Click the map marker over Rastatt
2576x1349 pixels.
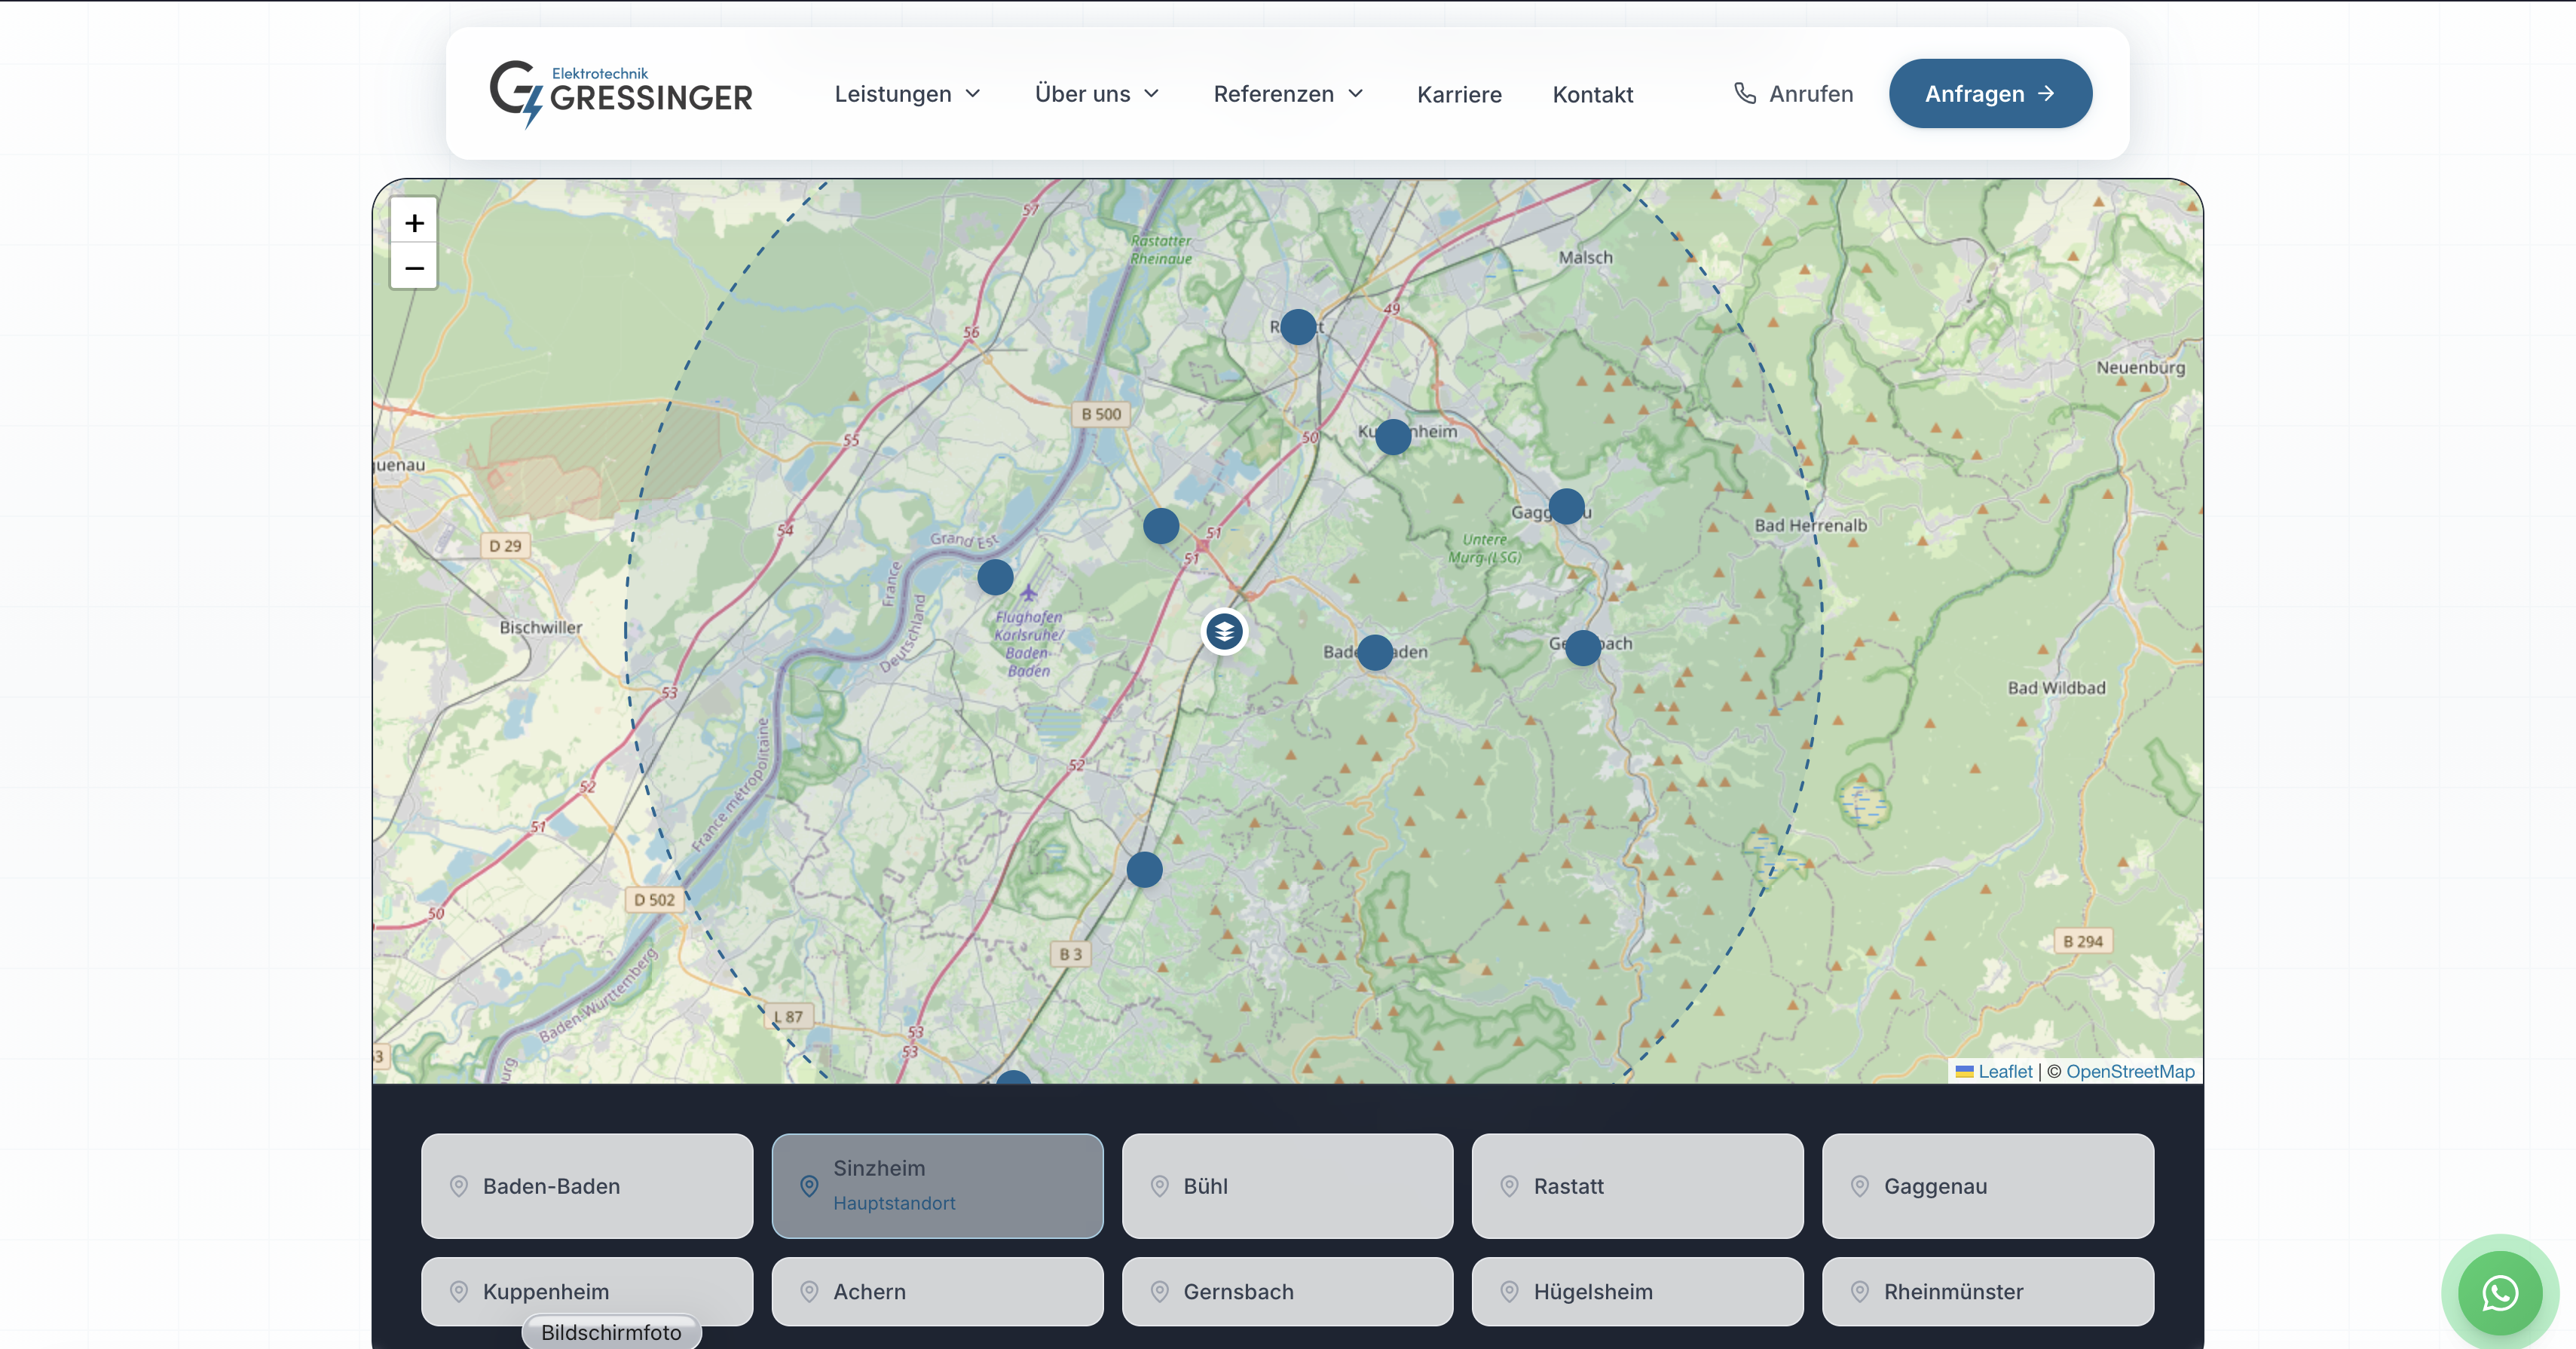(1298, 327)
